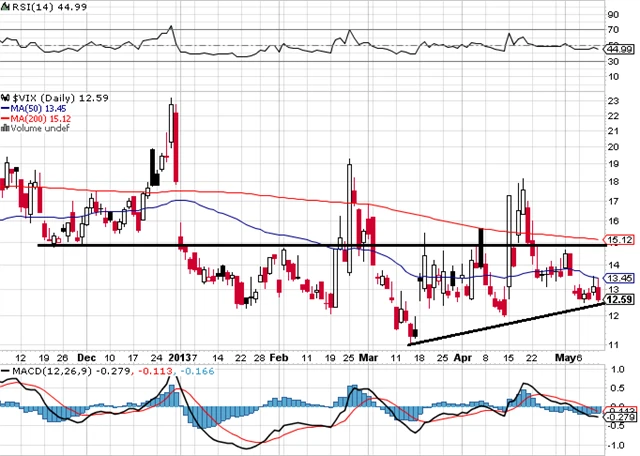Select the $VIX (Daily) title label
The height and width of the screenshot is (456, 640).
pos(40,97)
